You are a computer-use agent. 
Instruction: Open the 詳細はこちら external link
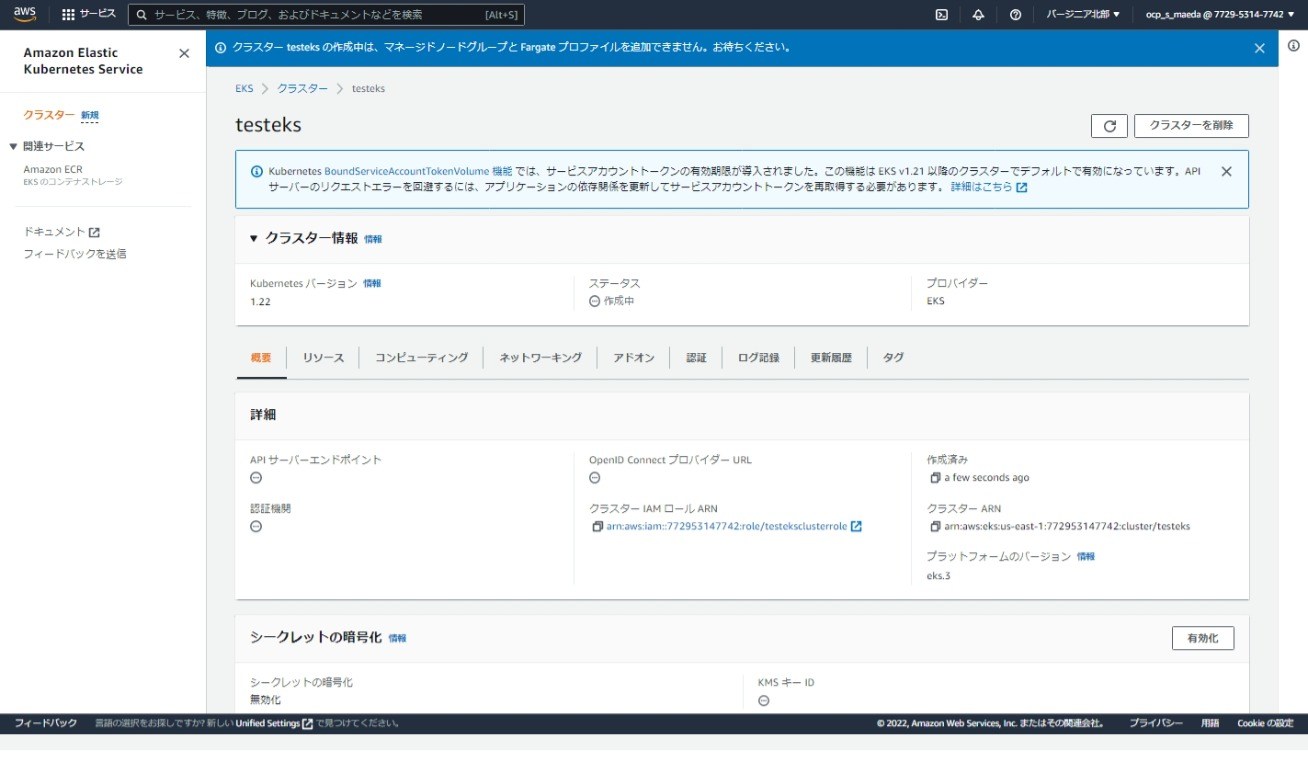coord(988,187)
